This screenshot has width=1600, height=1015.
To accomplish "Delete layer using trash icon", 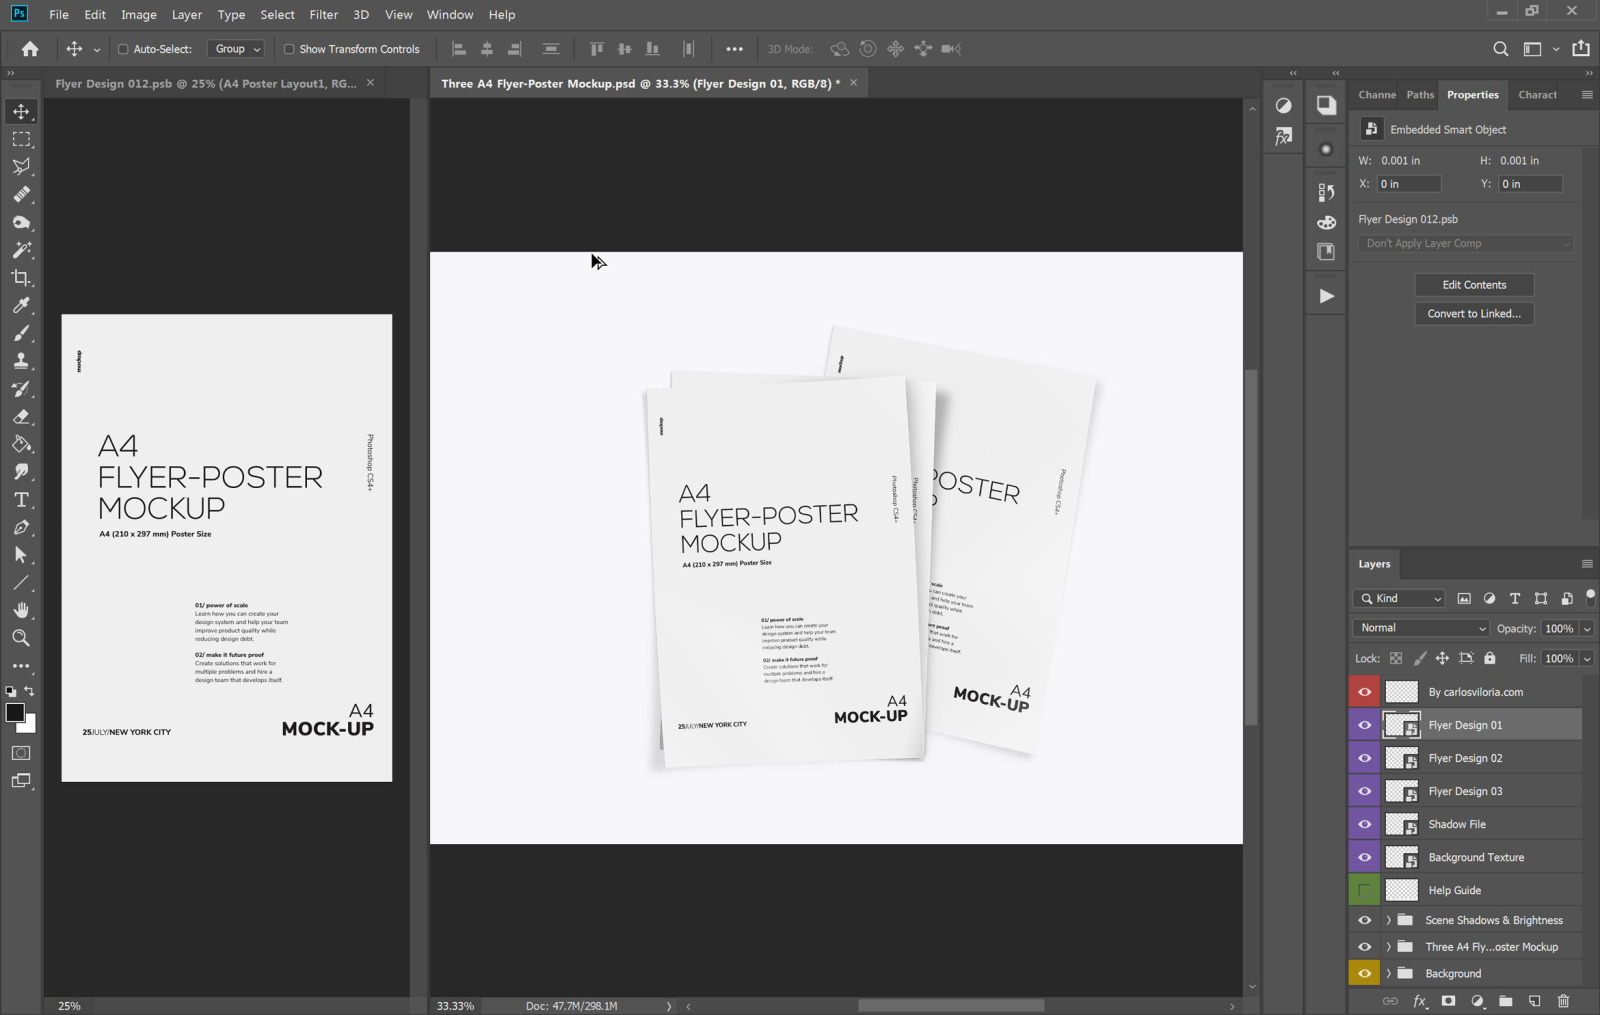I will [1564, 1001].
